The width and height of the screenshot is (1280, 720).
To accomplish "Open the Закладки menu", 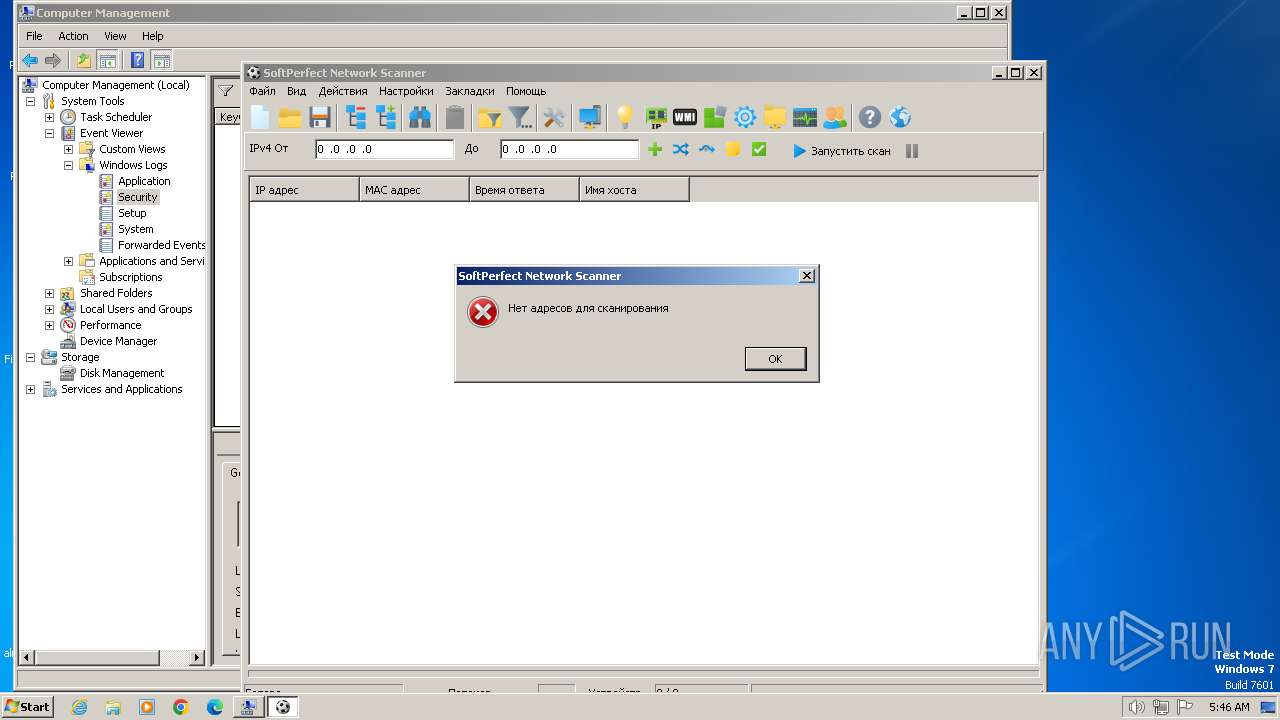I will click(470, 91).
